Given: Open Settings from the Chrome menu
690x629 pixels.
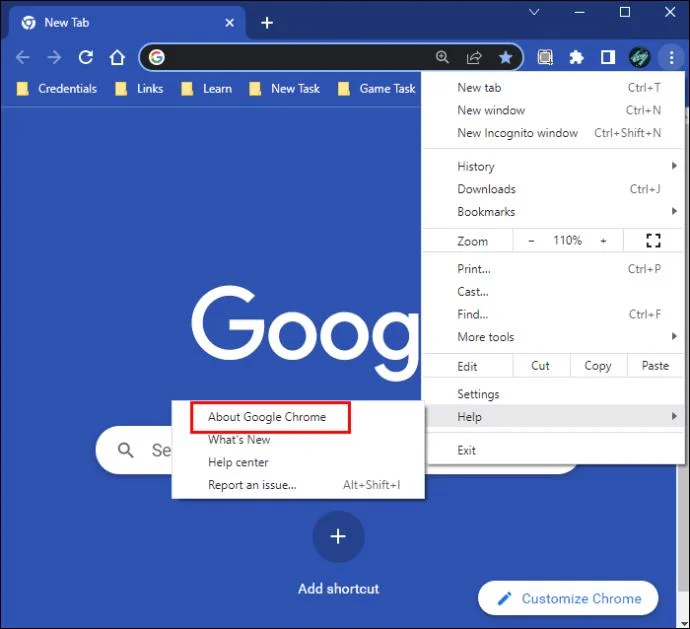Looking at the screenshot, I should [x=478, y=394].
